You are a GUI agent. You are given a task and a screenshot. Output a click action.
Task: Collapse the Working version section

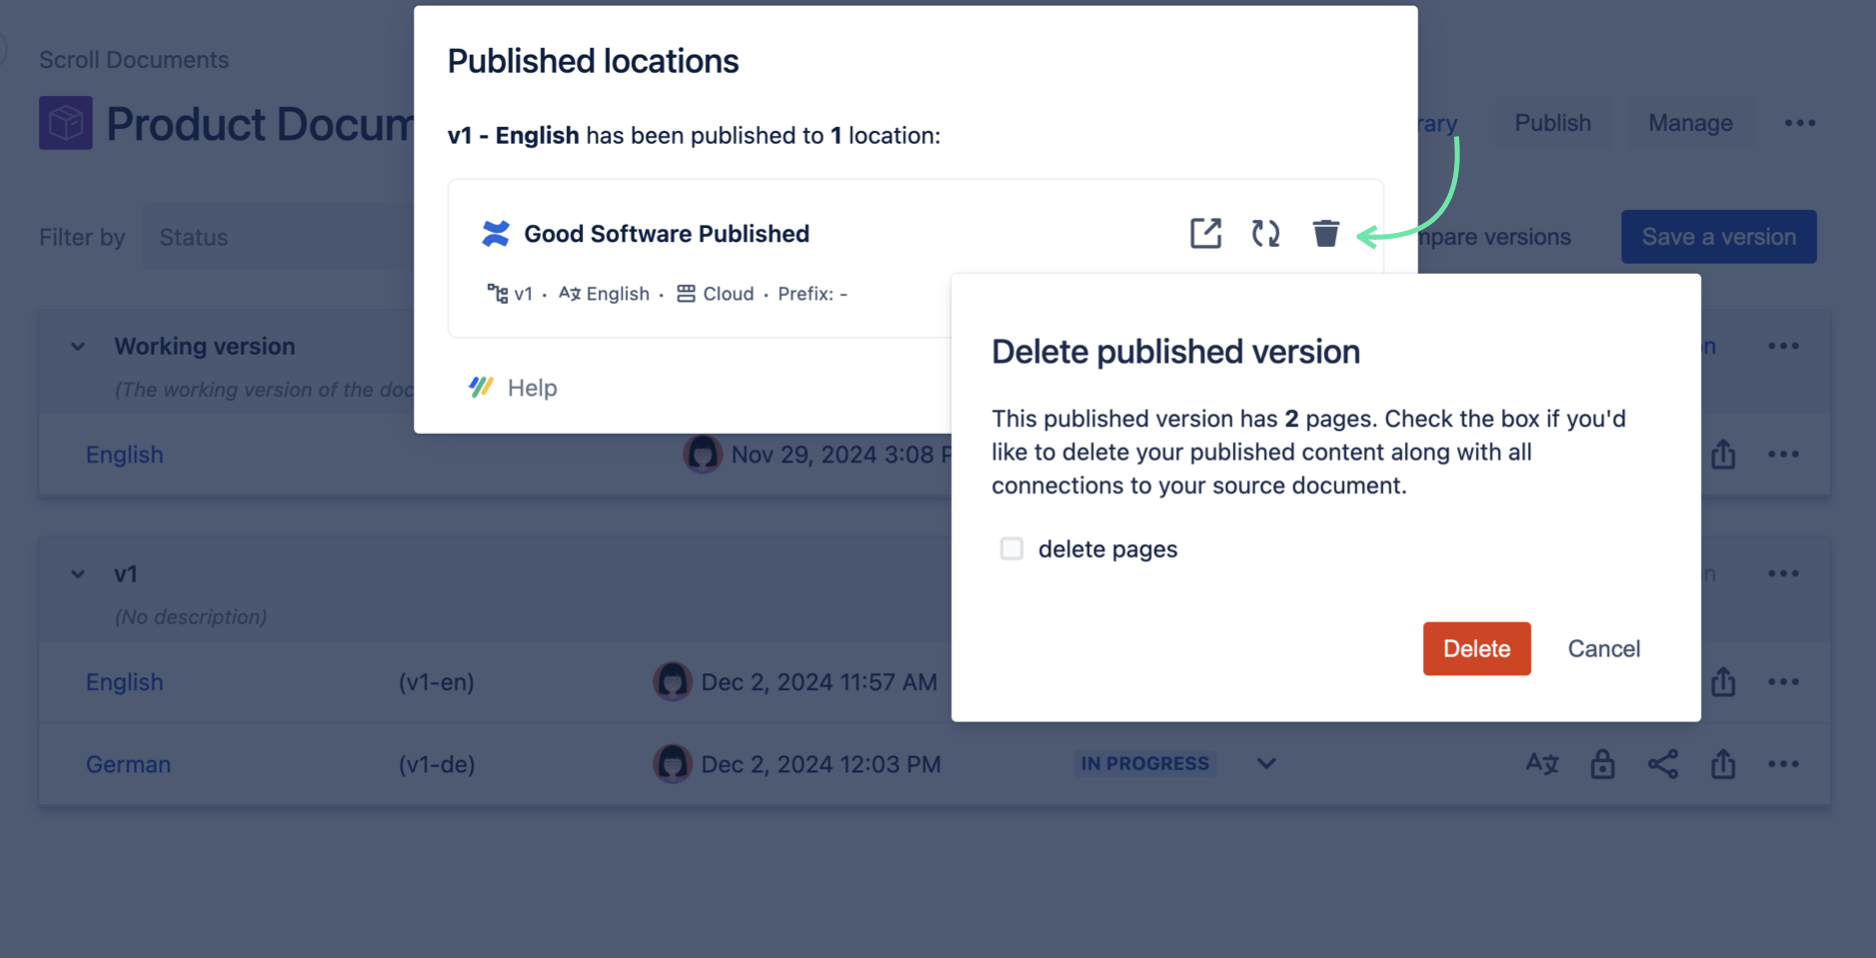77,345
